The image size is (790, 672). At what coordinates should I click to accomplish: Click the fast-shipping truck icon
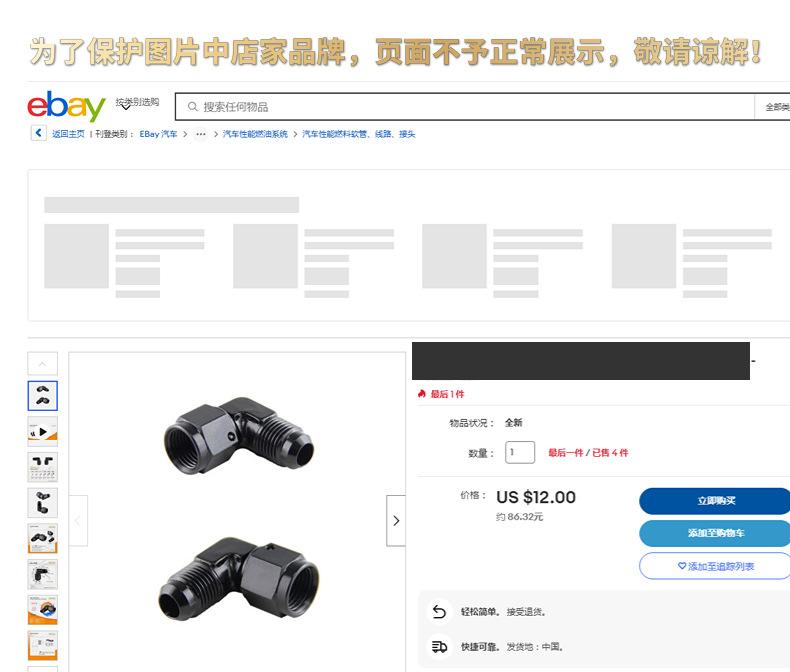439,647
